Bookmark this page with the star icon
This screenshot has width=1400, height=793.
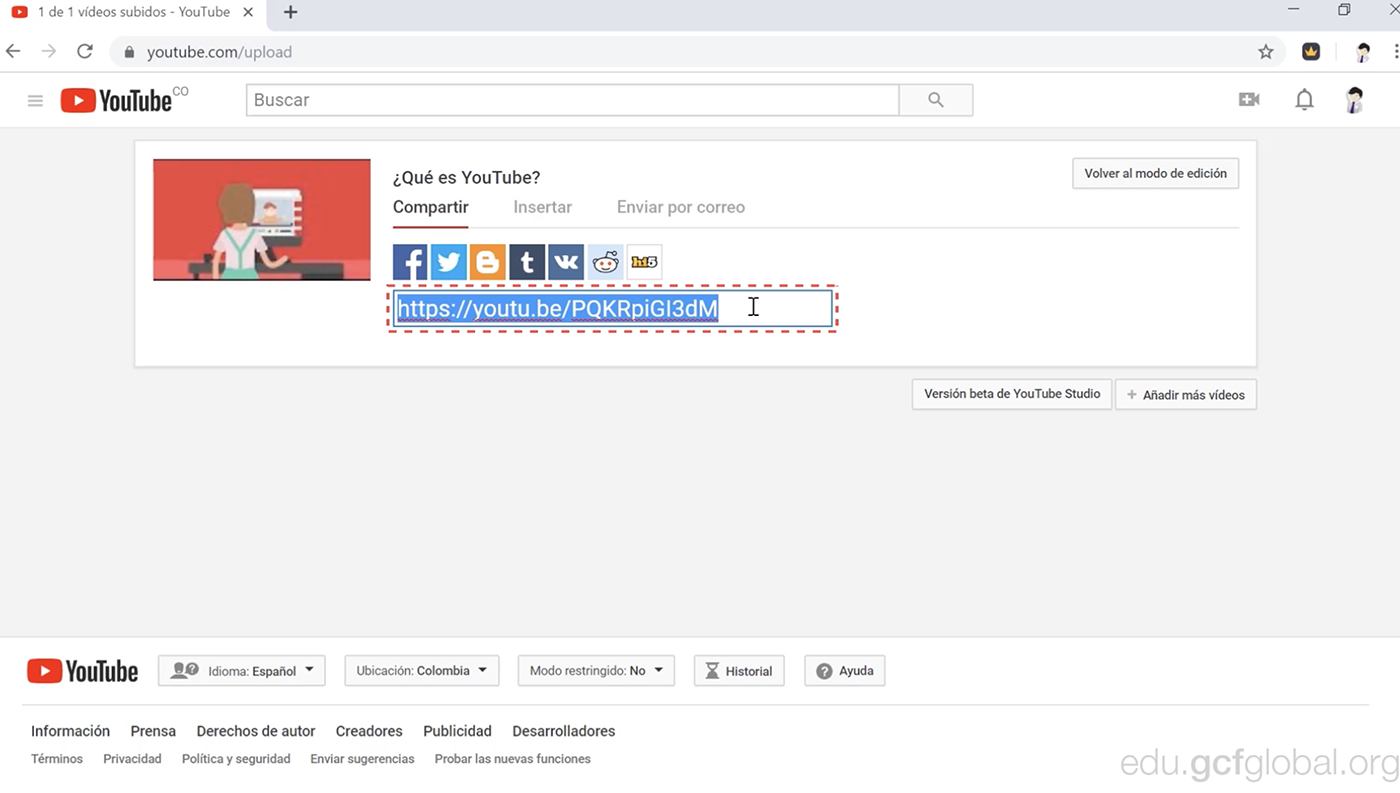1266,52
